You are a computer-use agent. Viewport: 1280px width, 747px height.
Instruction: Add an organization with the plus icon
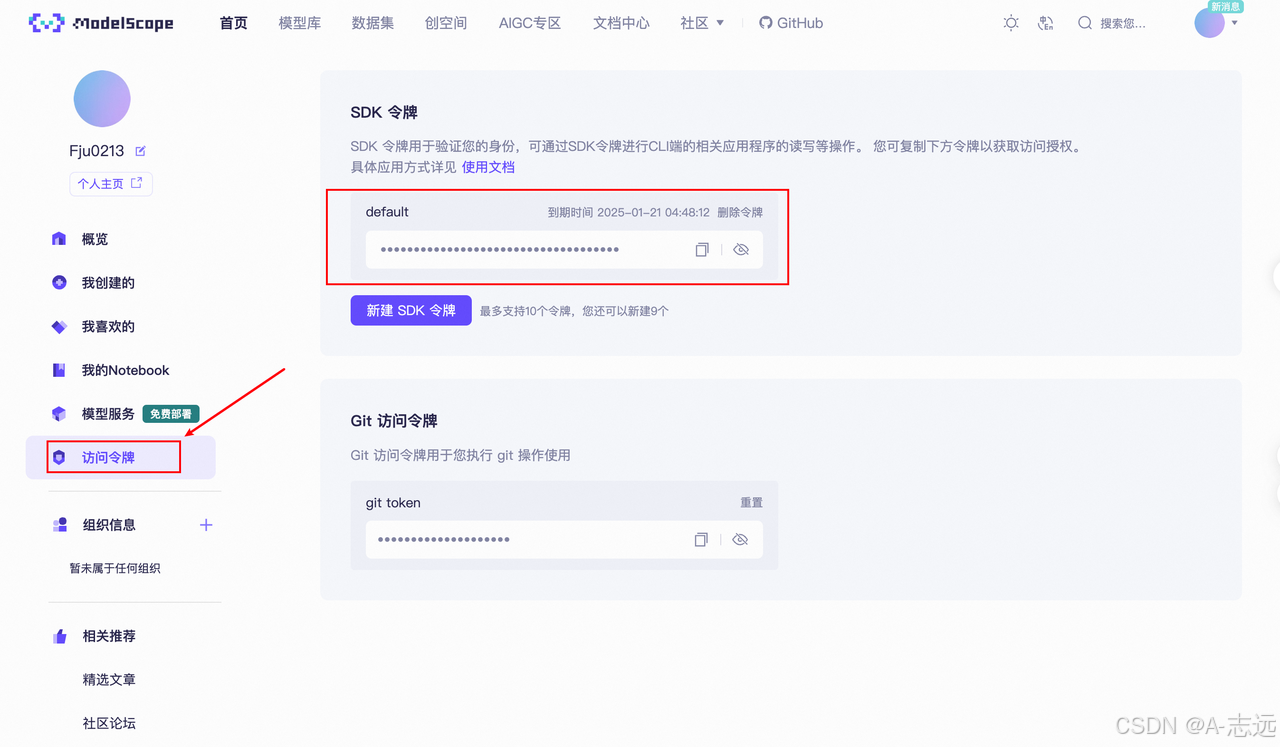[x=206, y=525]
